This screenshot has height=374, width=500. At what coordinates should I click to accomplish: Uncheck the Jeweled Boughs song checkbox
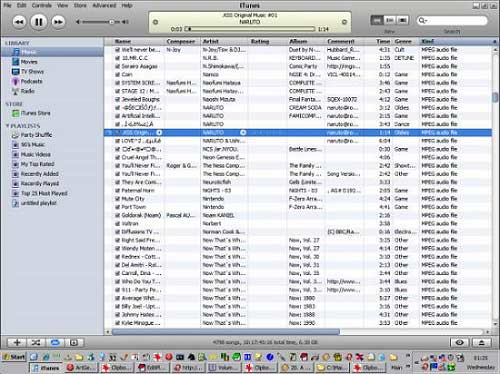[117, 99]
